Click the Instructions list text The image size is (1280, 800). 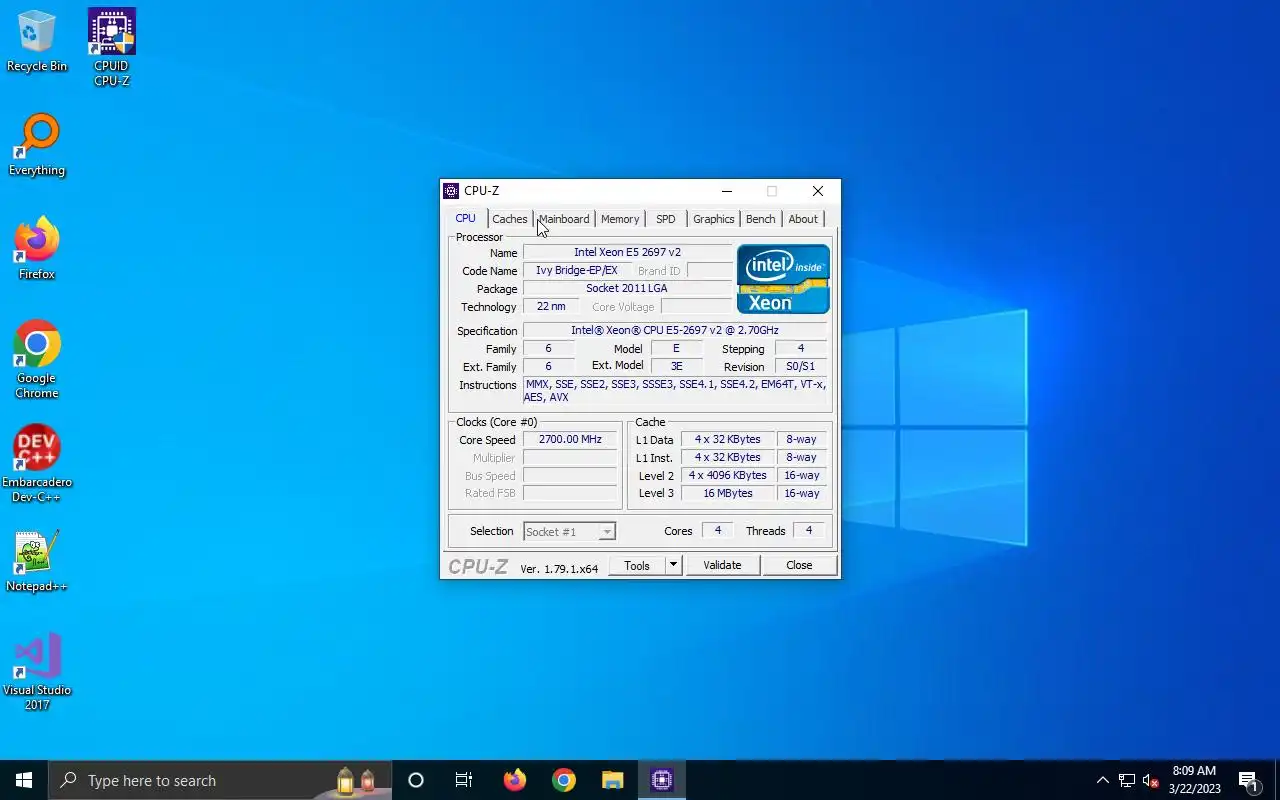click(x=675, y=390)
